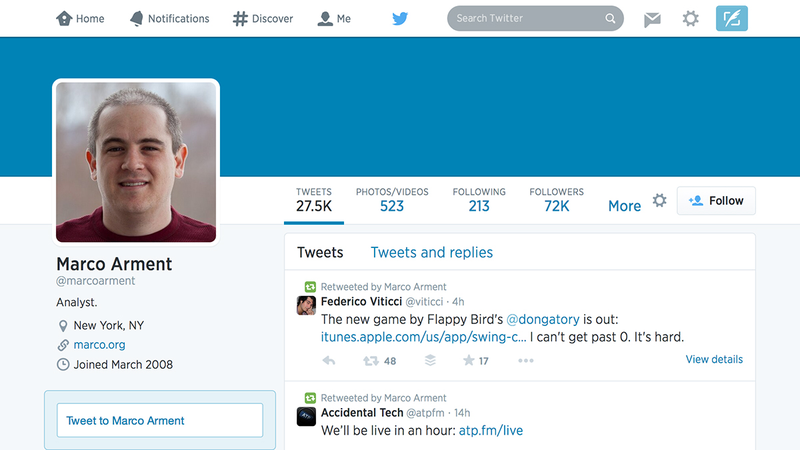Open direct messages envelope icon
The height and width of the screenshot is (450, 800).
coord(652,19)
